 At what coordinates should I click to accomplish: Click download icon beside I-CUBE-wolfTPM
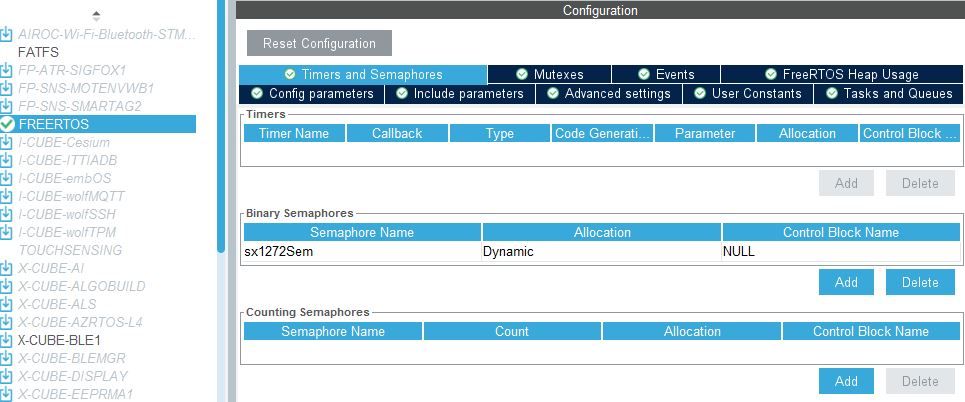coord(7,232)
